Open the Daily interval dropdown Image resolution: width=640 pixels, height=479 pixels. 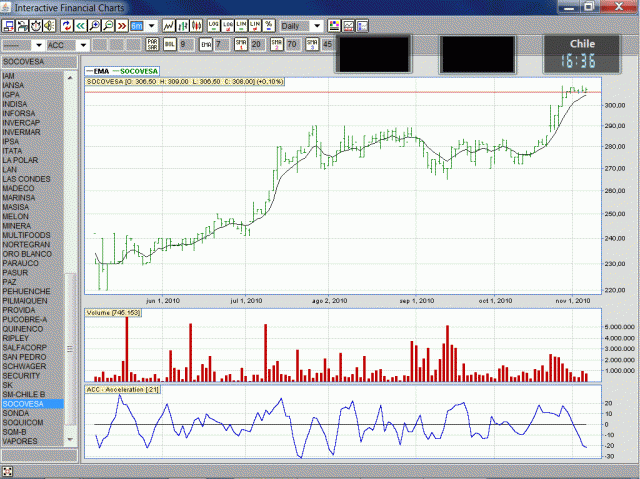[x=300, y=25]
